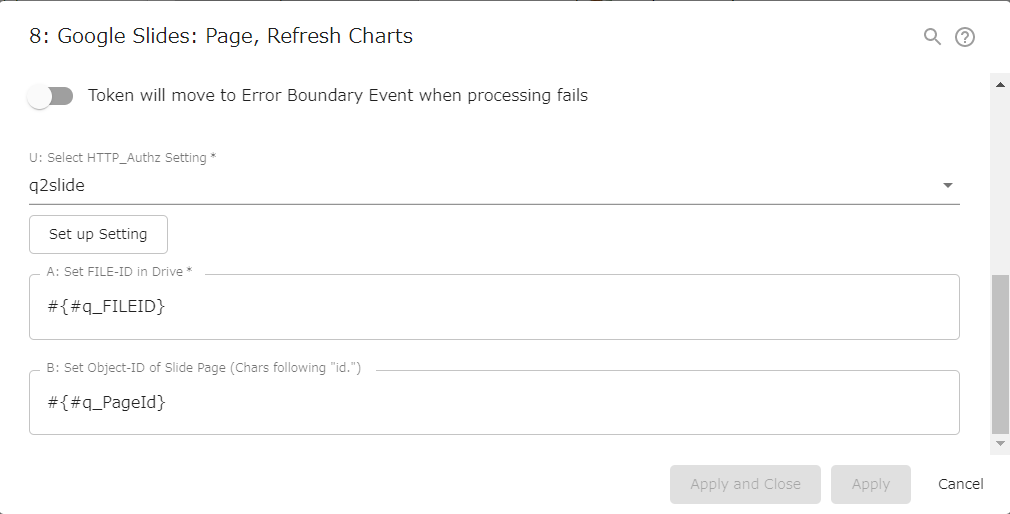Image resolution: width=1010 pixels, height=514 pixels.
Task: Click the 'Google Slides: Page, Refresh Charts' title
Action: click(221, 37)
